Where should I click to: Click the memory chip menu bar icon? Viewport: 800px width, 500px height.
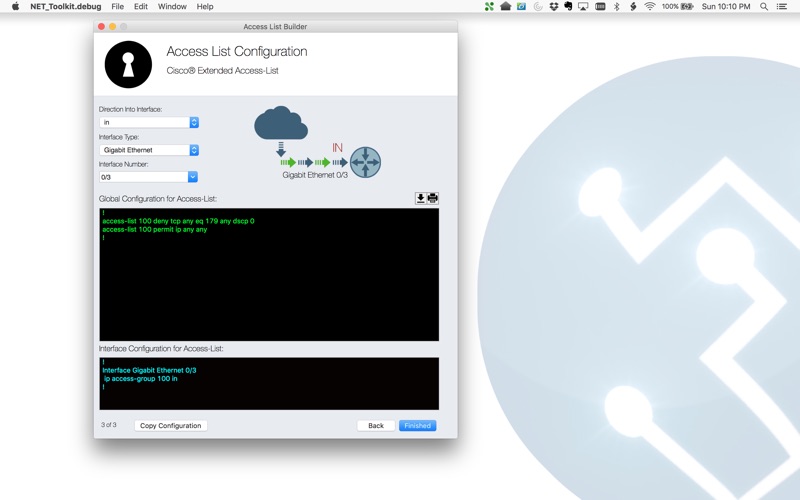pos(601,7)
